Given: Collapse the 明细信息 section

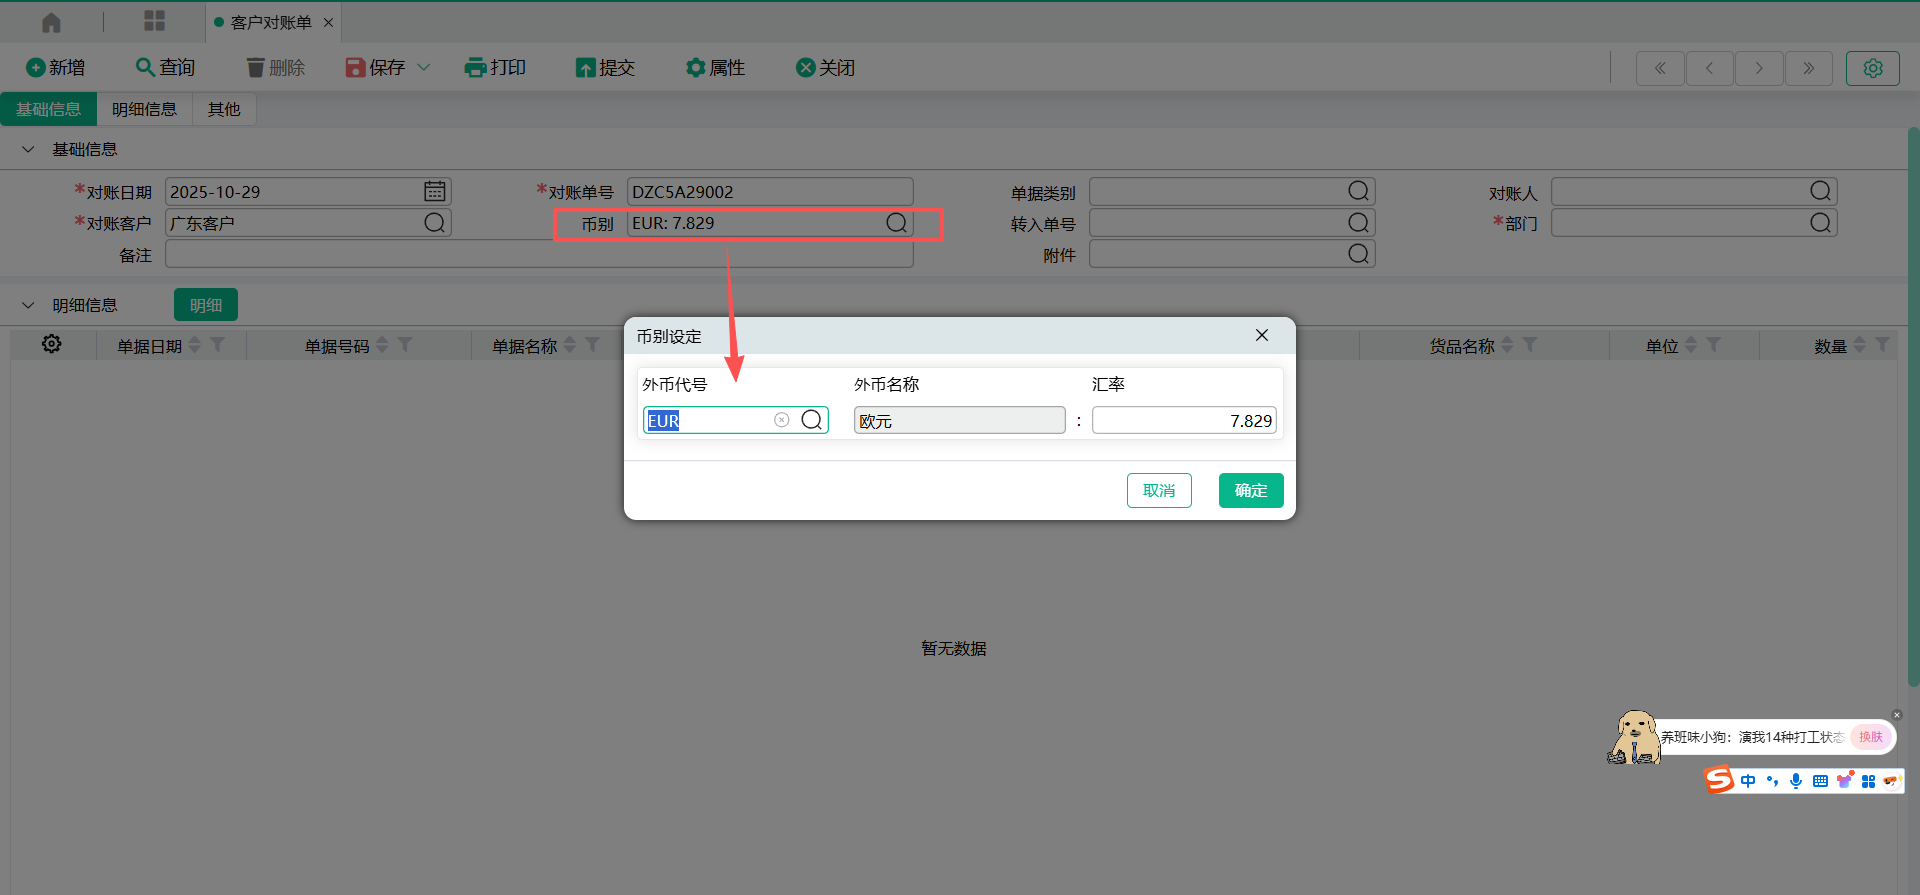Looking at the screenshot, I should click(x=28, y=305).
